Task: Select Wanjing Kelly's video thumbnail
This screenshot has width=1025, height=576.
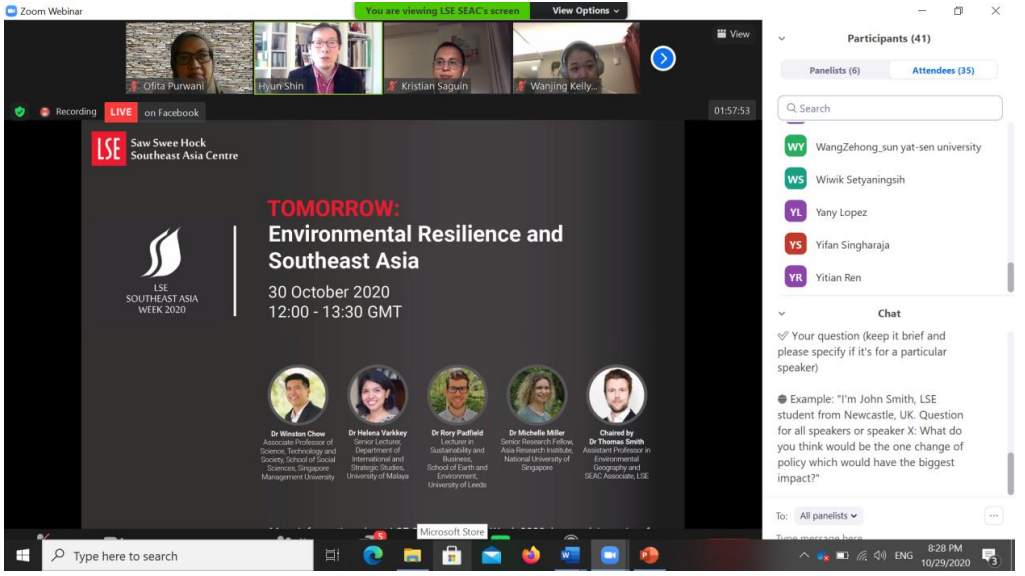Action: coord(577,58)
